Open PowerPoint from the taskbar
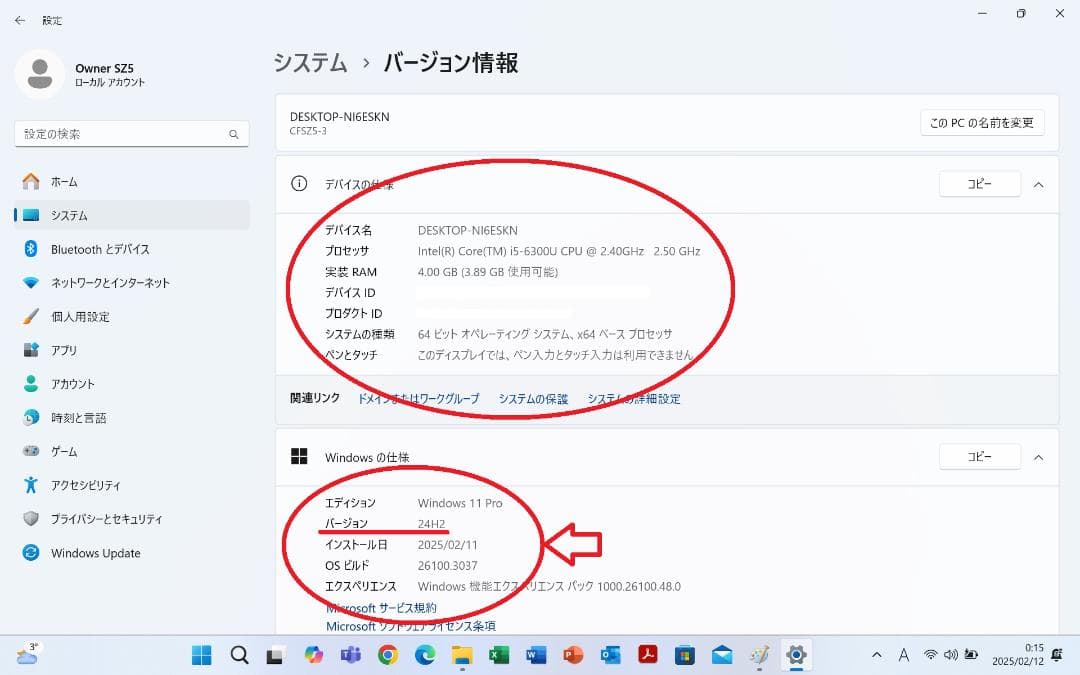Viewport: 1080px width, 675px height. pyautogui.click(x=572, y=655)
